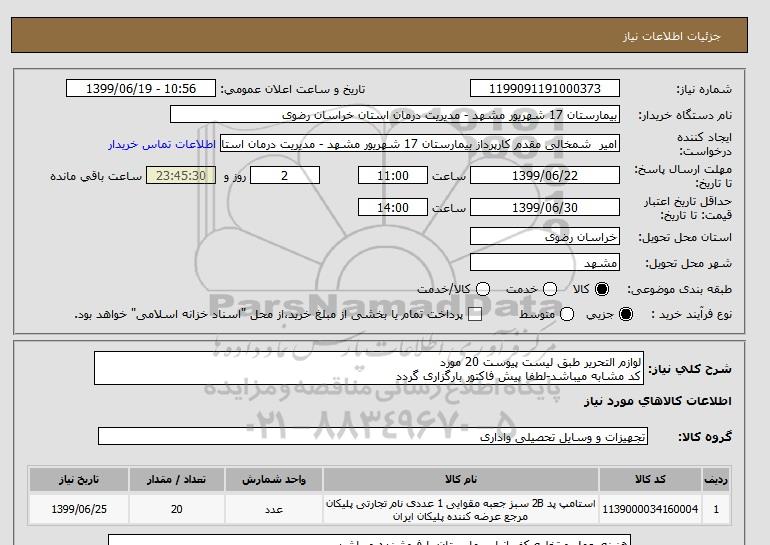Click the استامپ پد 2B product name cell
This screenshot has width=770, height=545.
pos(461,510)
